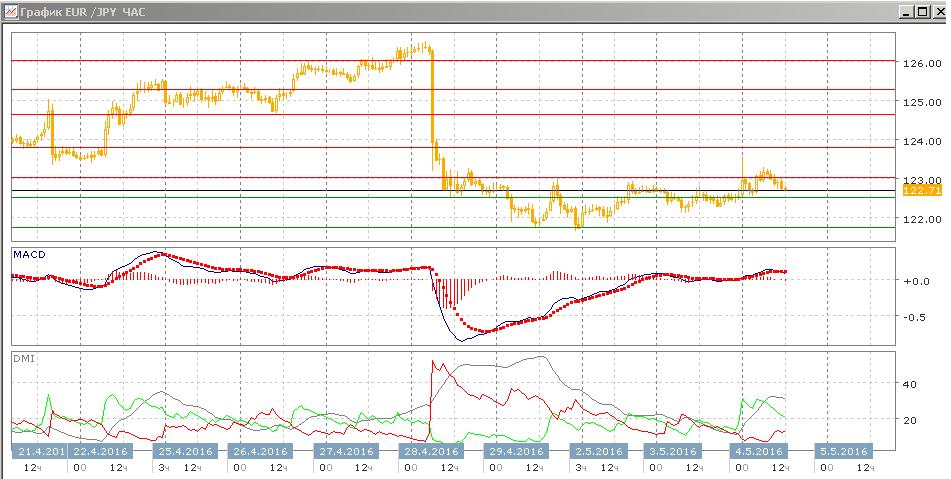Click the 124.00 price axis label

922,141
